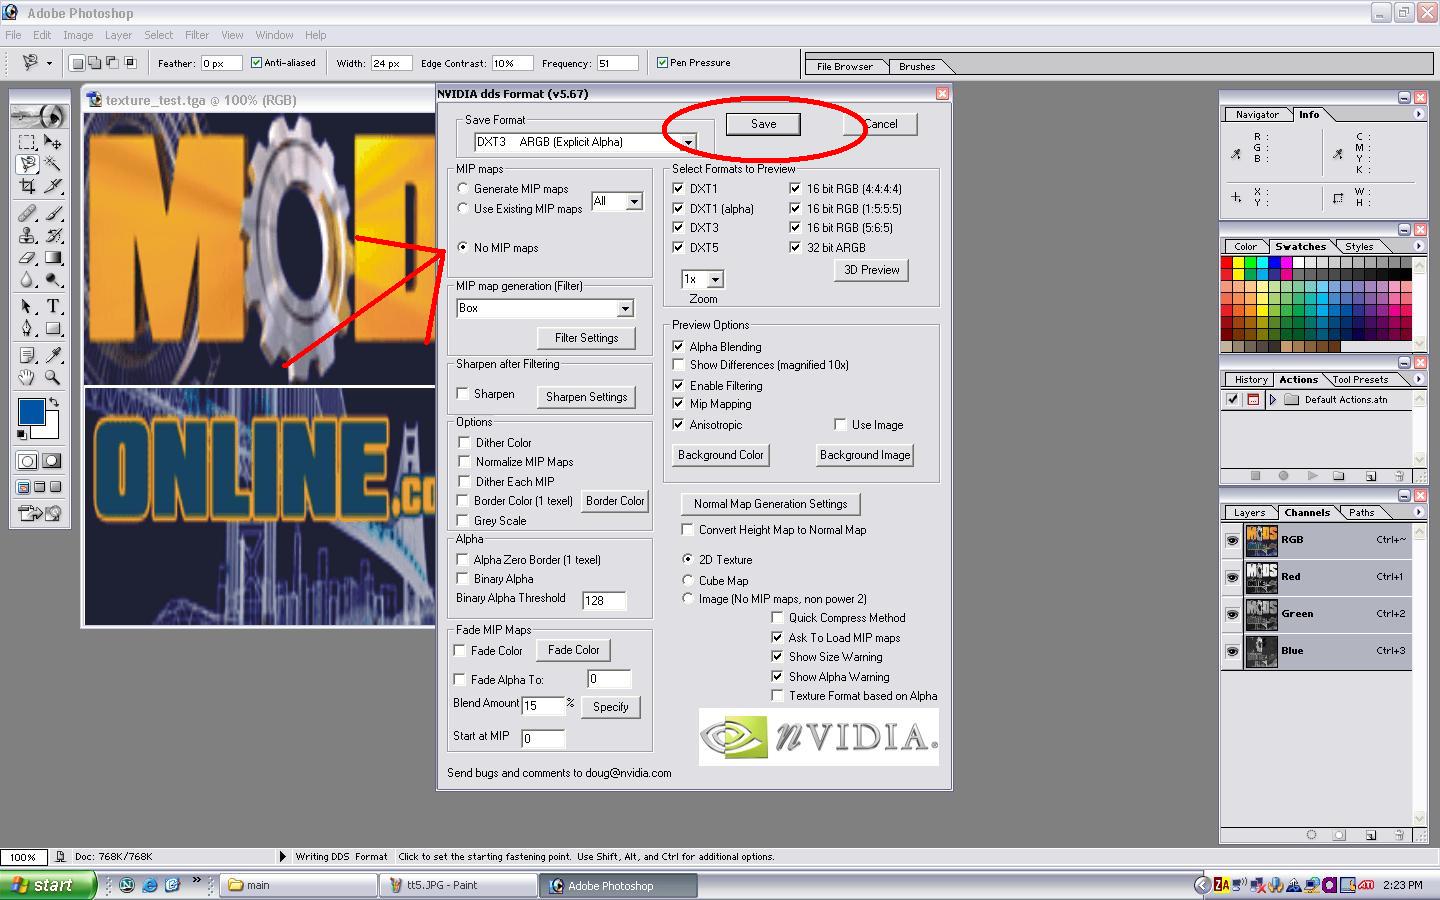
Task: Select the Pen tool
Action: [28, 328]
